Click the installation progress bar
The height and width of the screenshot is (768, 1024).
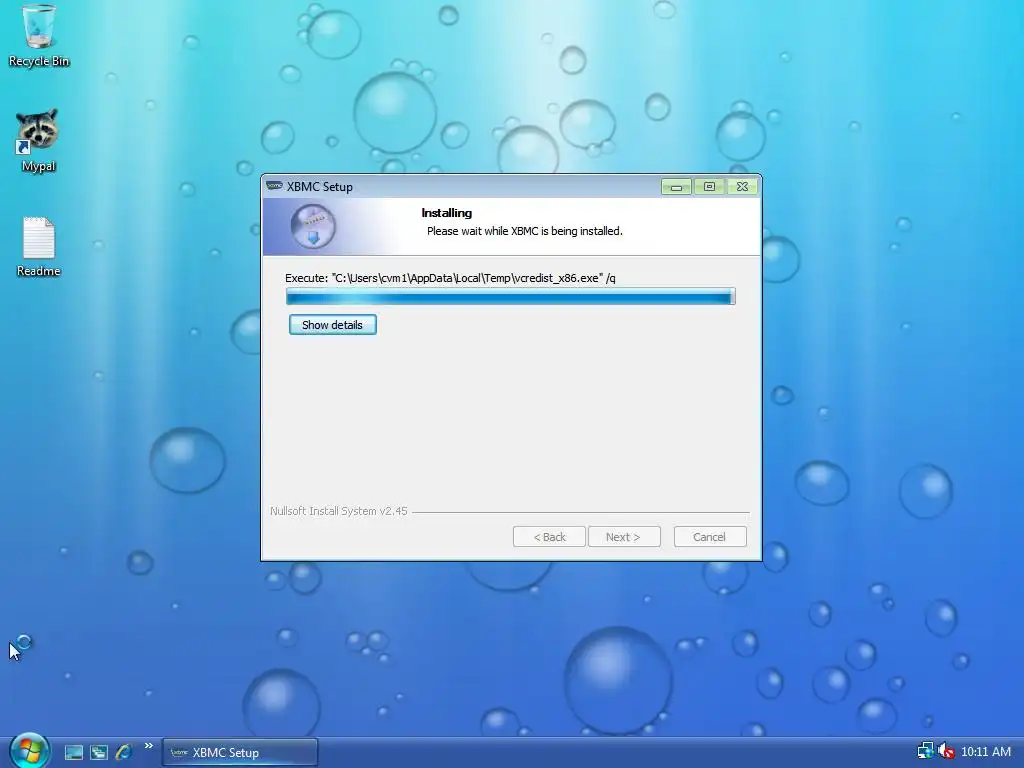pos(511,297)
